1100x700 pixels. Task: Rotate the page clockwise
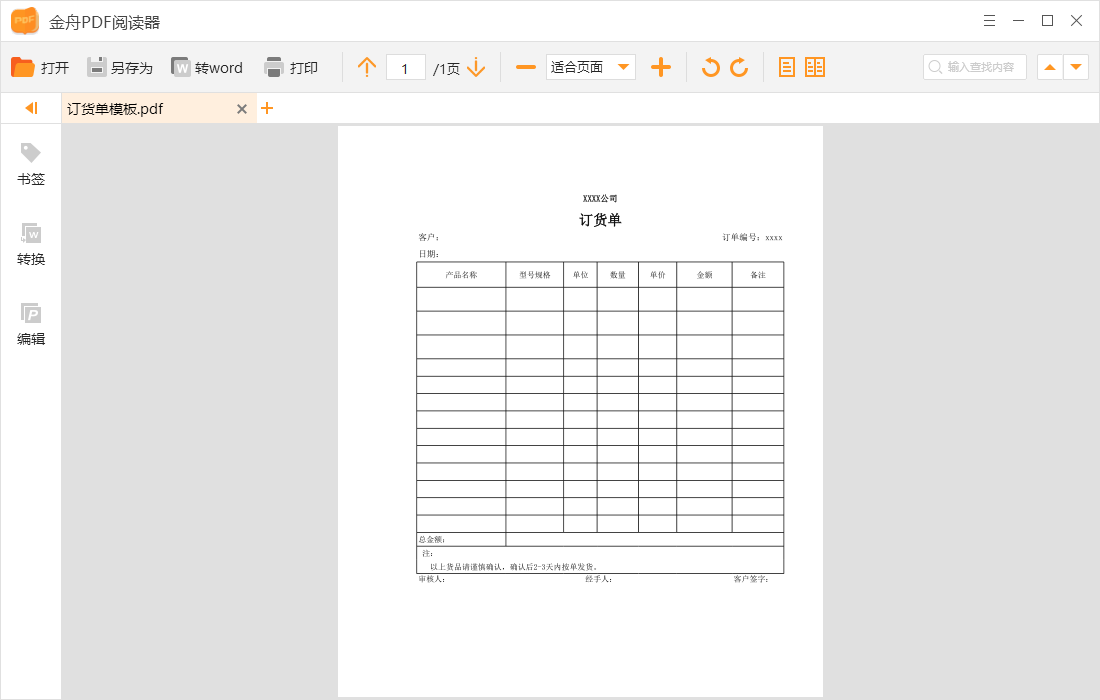740,67
